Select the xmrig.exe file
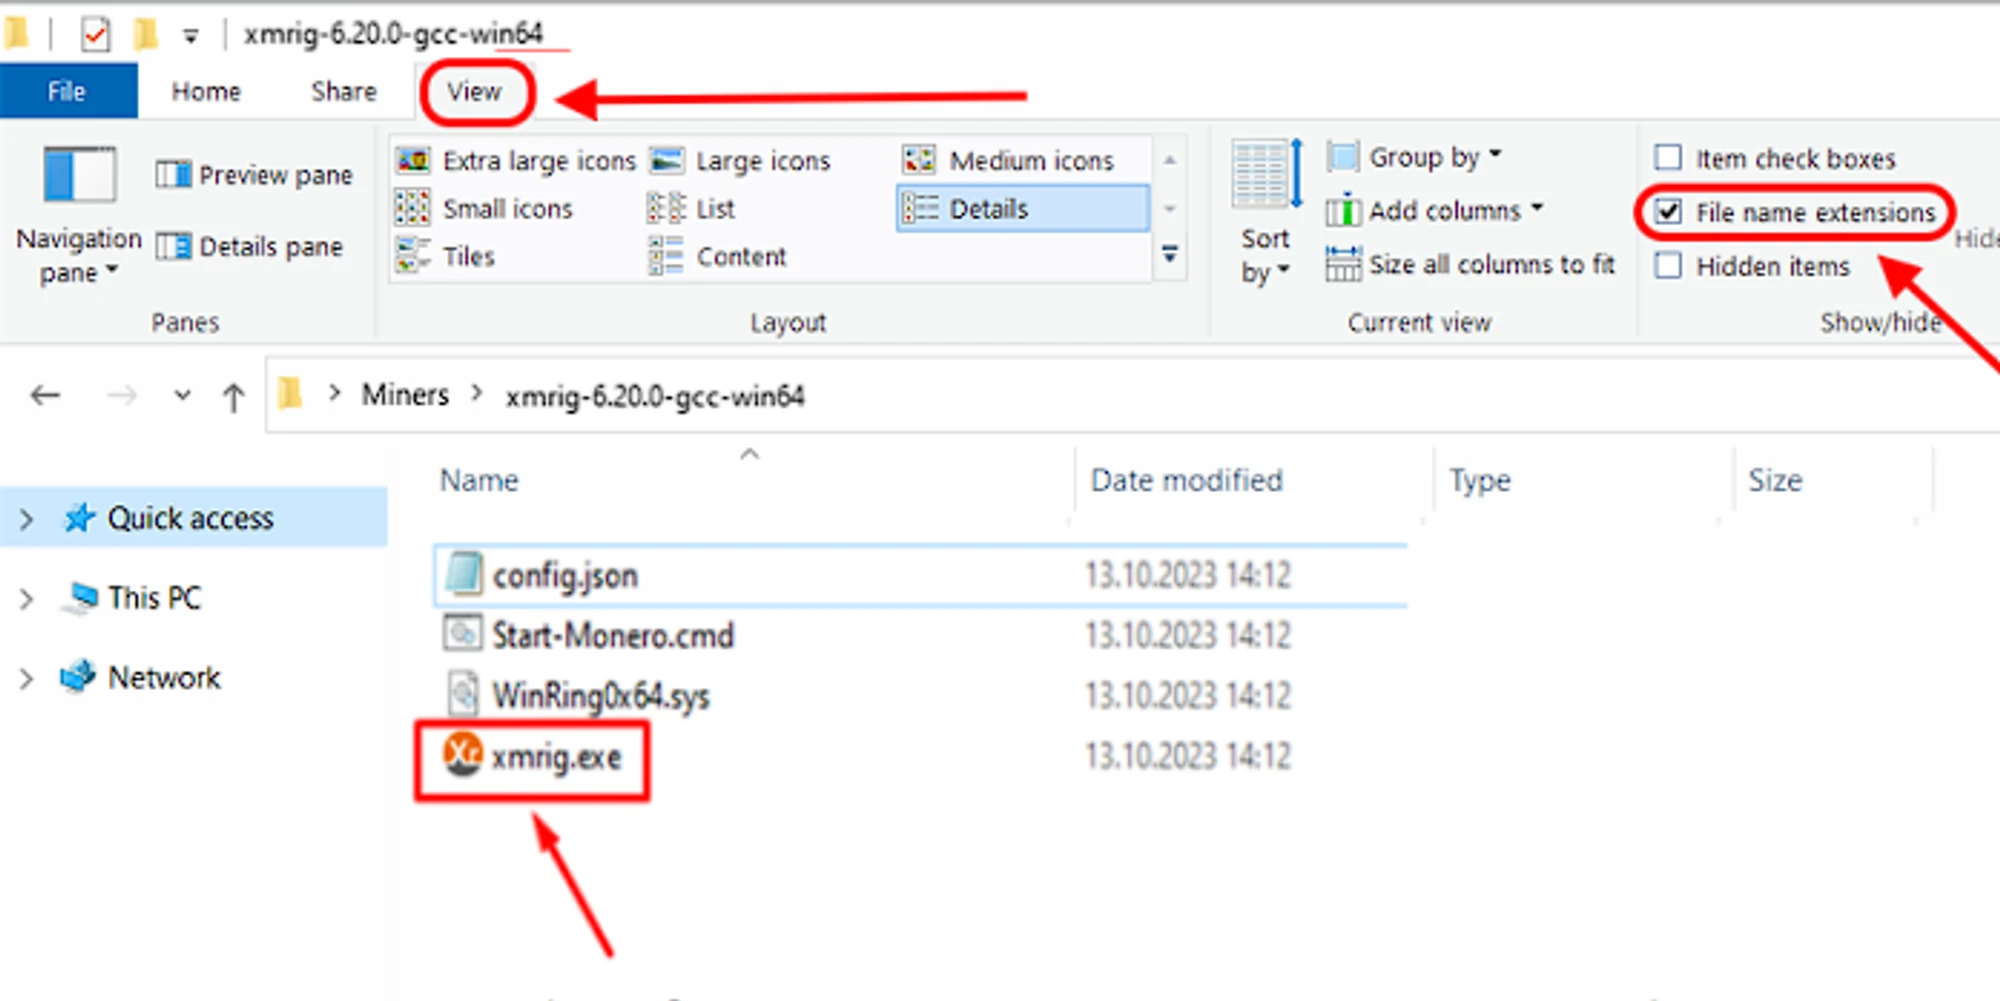The image size is (2000, 1001). coord(555,758)
